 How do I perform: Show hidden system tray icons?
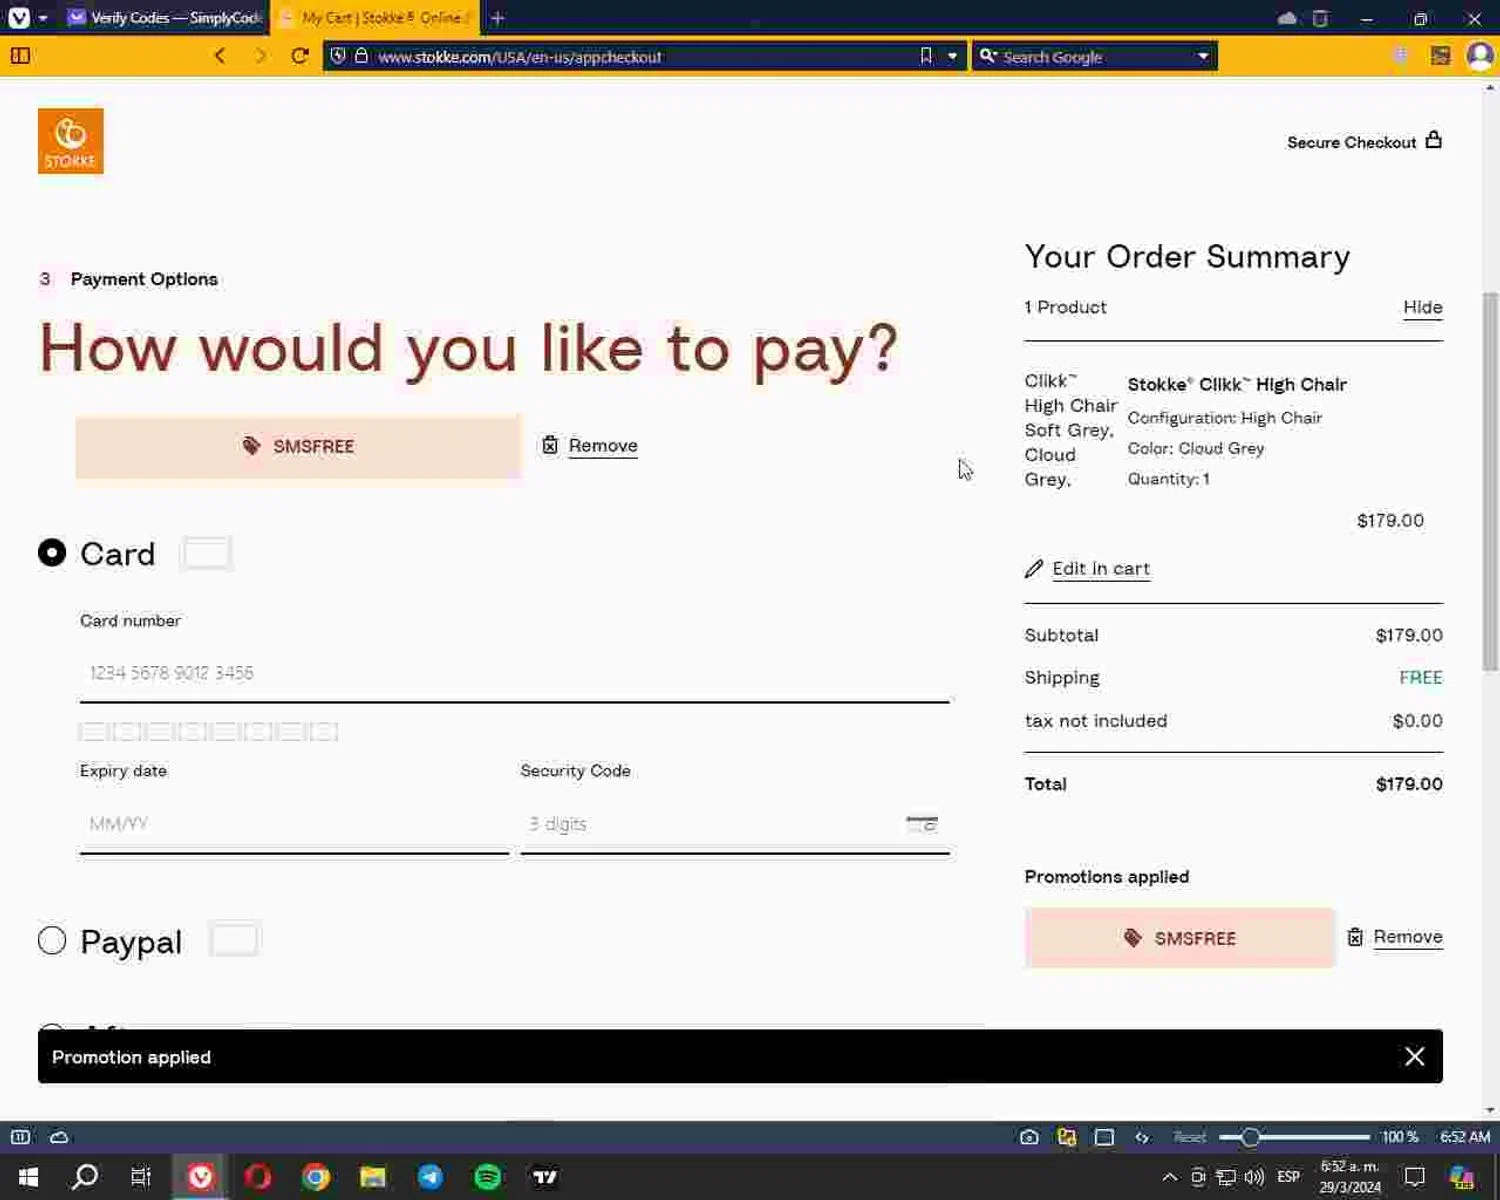1169,1177
